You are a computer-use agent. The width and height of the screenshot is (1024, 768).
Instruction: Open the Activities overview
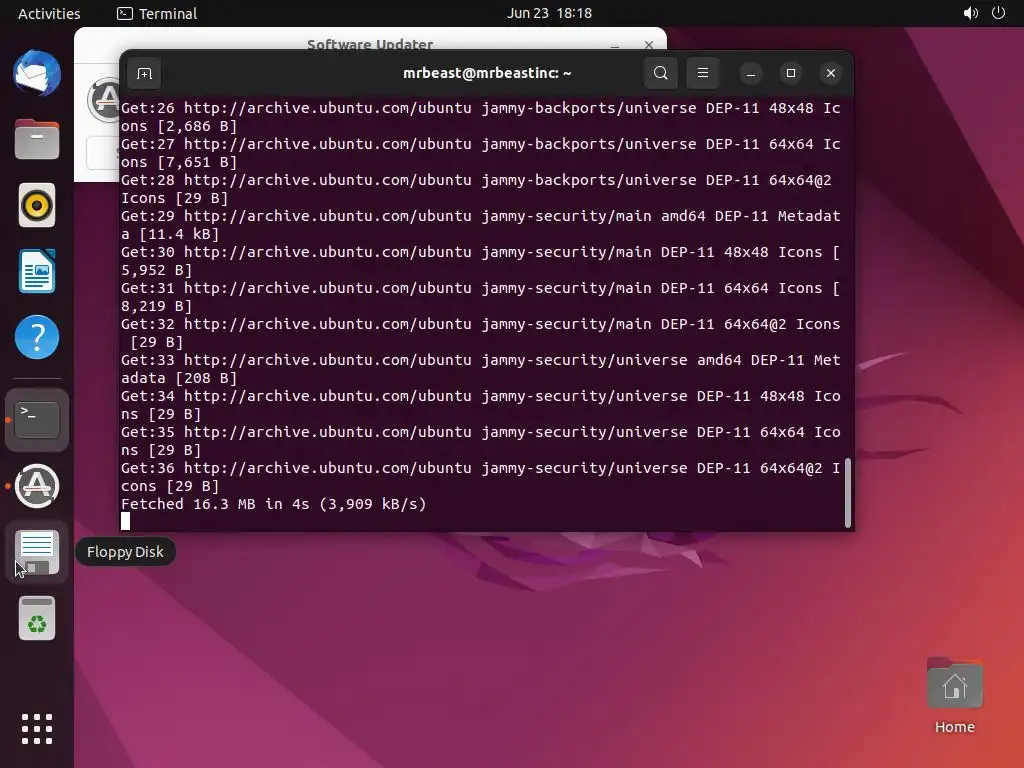[x=49, y=13]
